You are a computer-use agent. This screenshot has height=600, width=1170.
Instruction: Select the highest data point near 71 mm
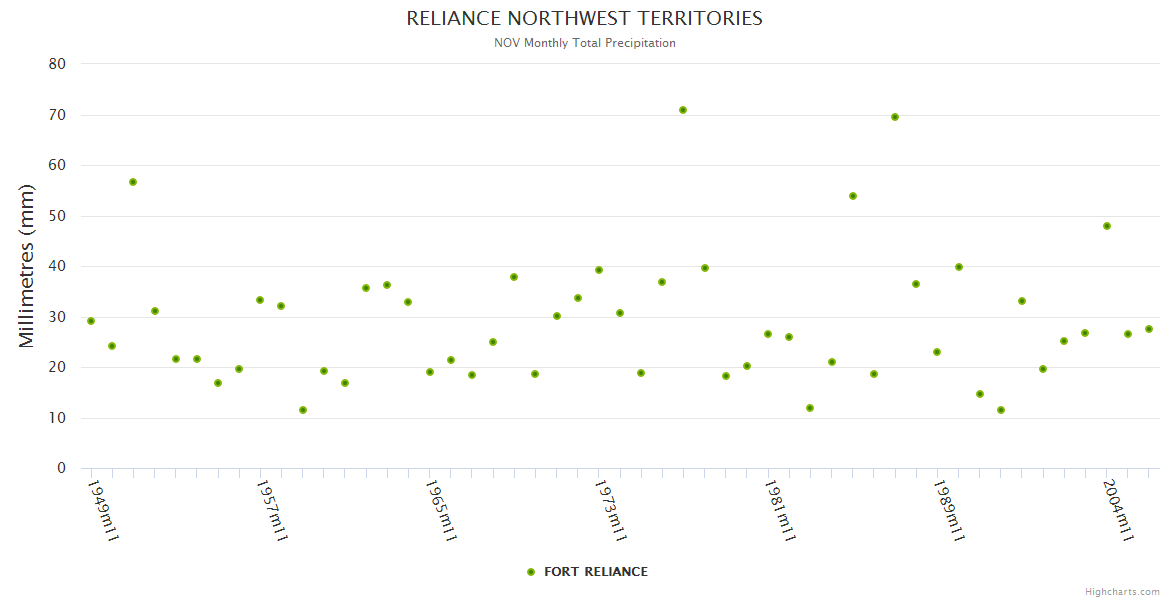(x=683, y=110)
